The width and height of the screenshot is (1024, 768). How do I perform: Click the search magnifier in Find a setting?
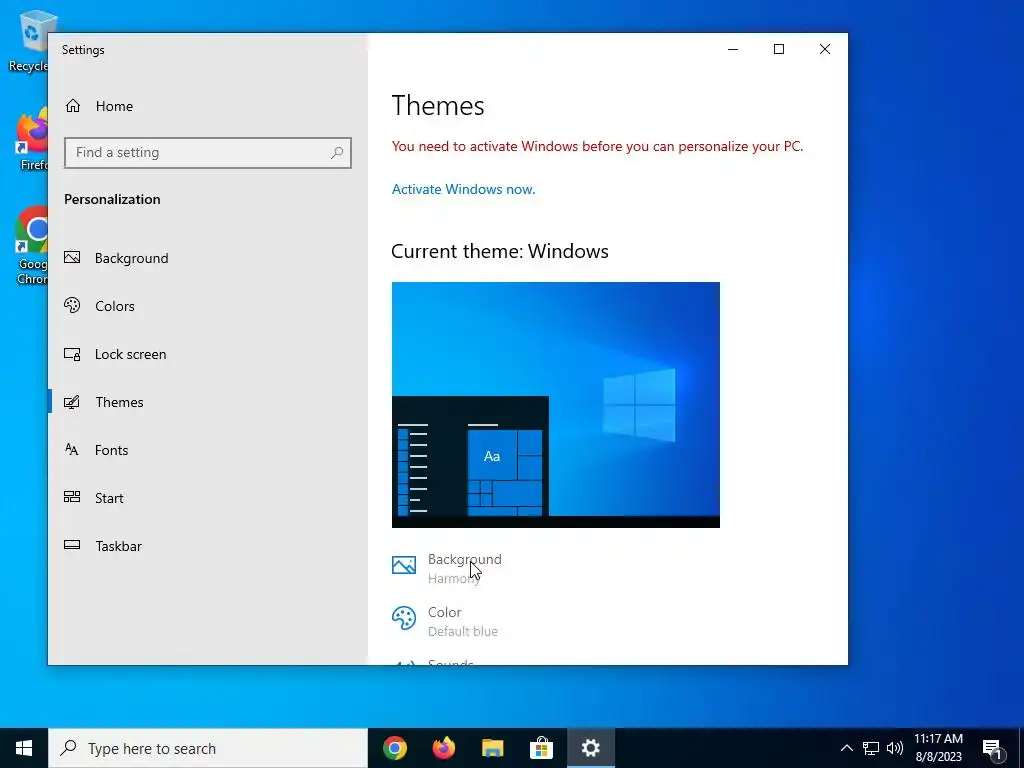[x=337, y=153]
